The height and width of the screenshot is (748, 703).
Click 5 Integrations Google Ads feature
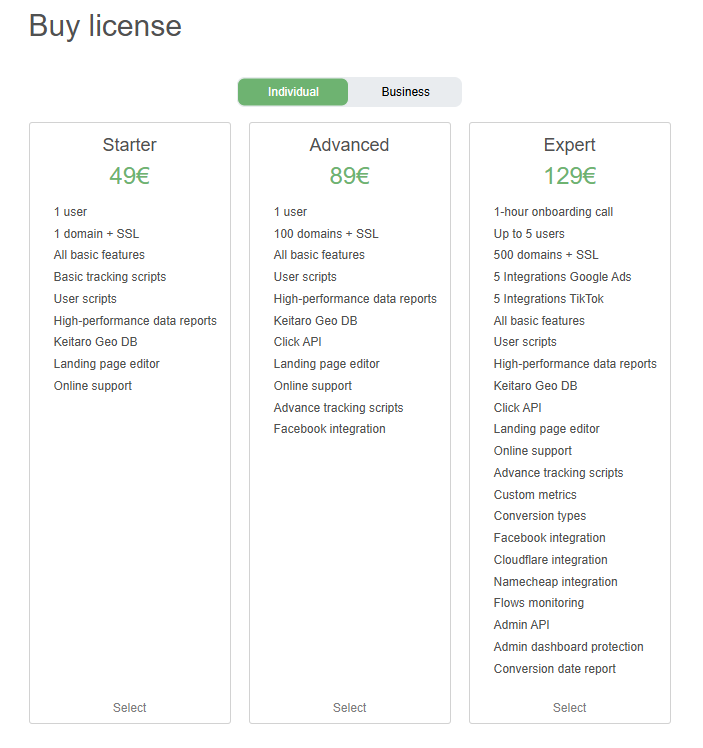click(562, 277)
